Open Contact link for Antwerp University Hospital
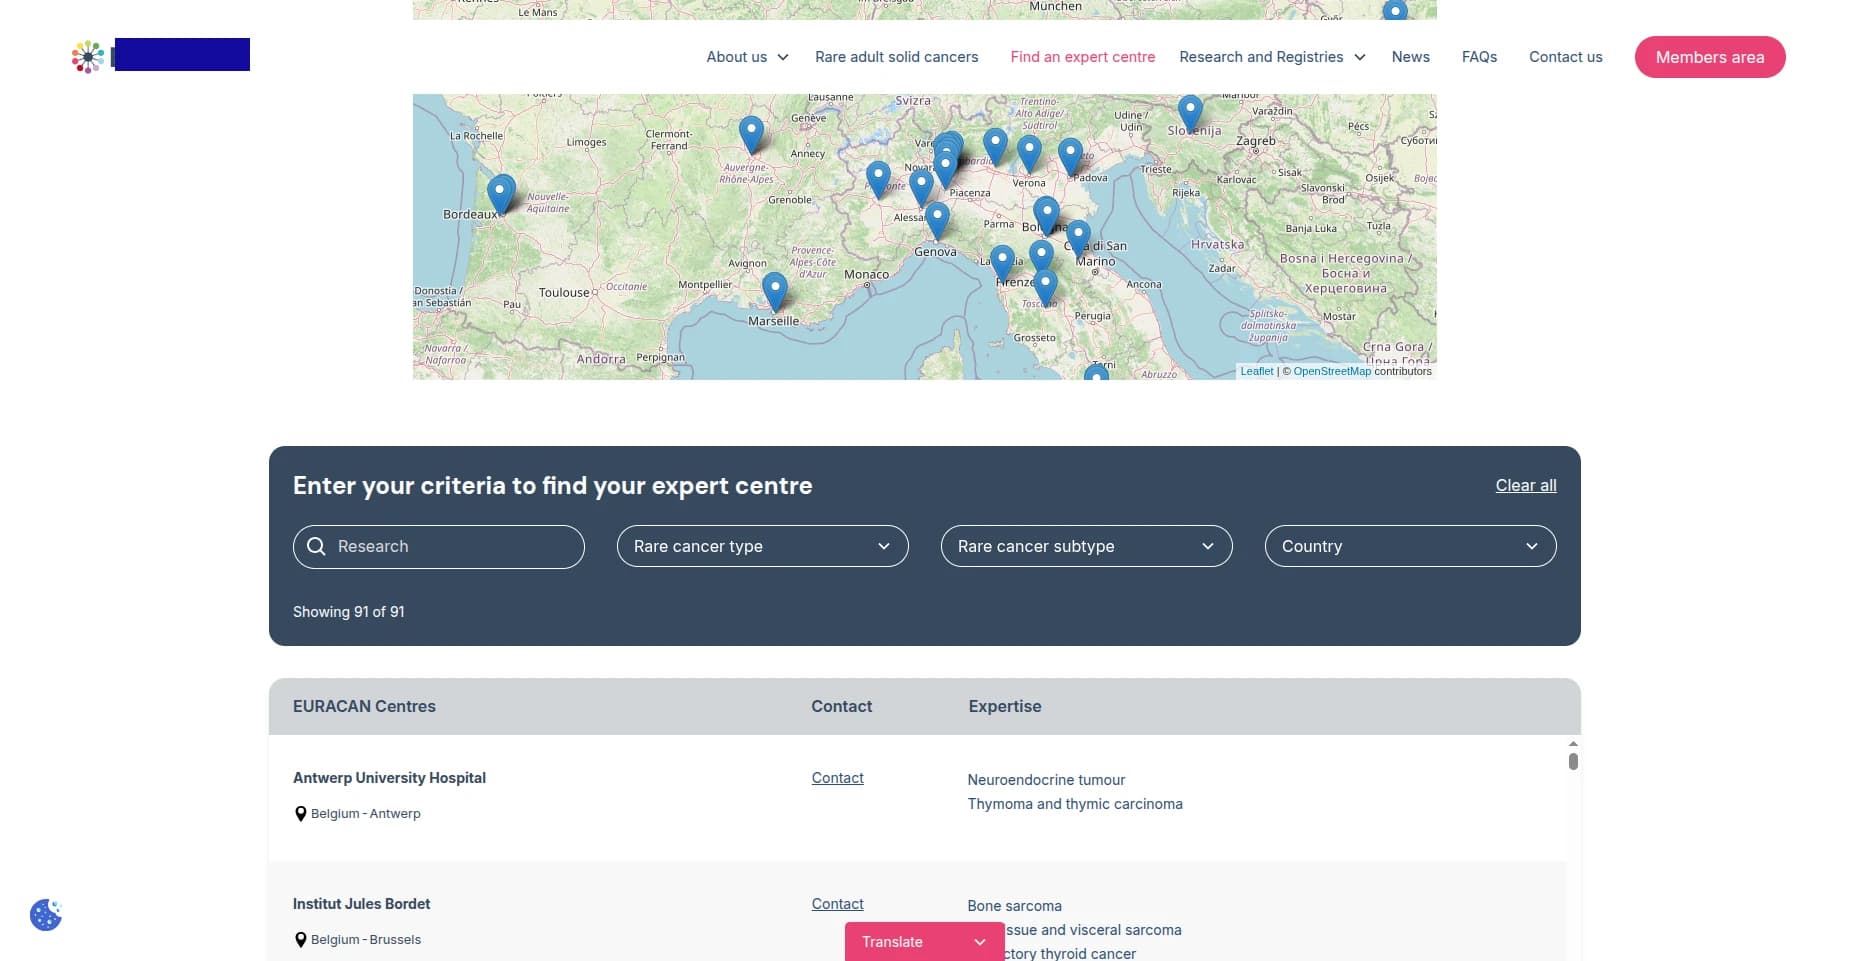Screen dimensions: 1850x961 (x=838, y=778)
